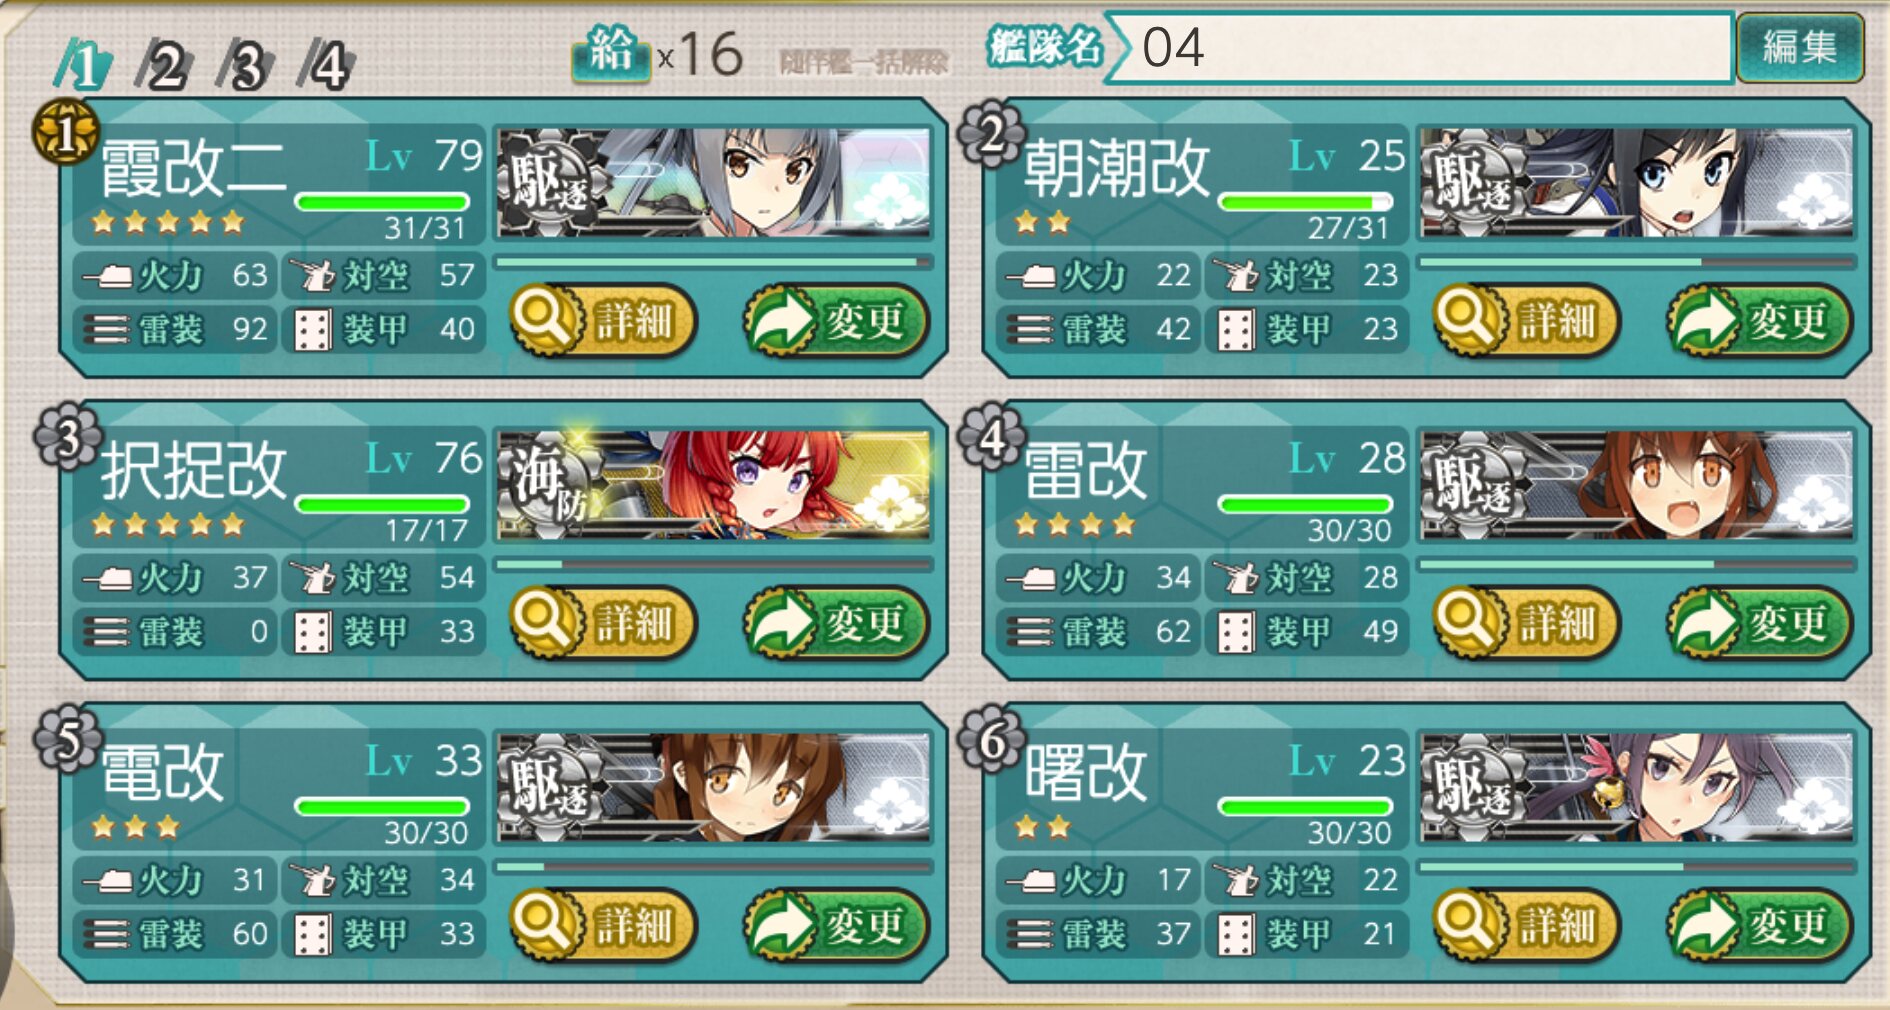Open 詳細 magnifier for 択捉改
The image size is (1890, 1010).
[x=603, y=623]
